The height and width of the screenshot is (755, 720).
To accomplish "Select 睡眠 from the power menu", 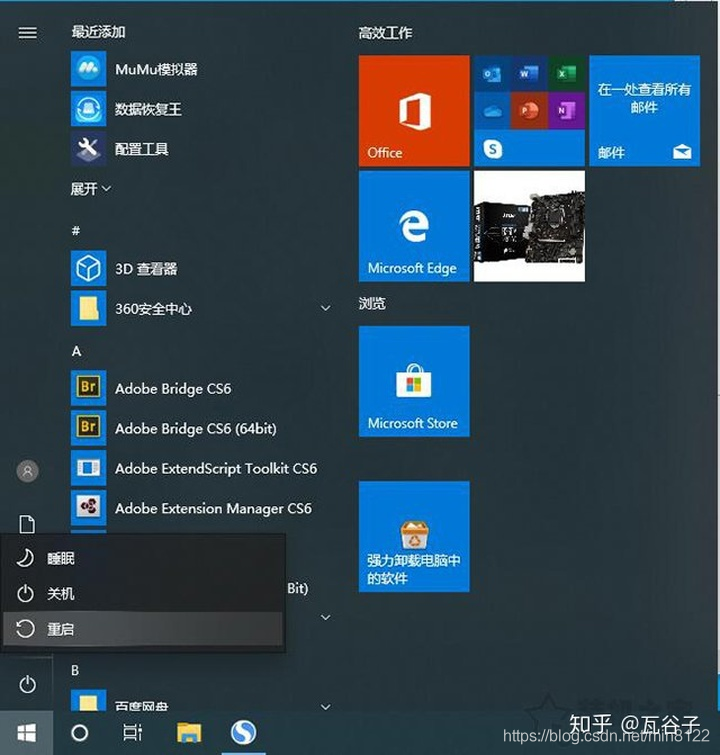I will 143,559.
